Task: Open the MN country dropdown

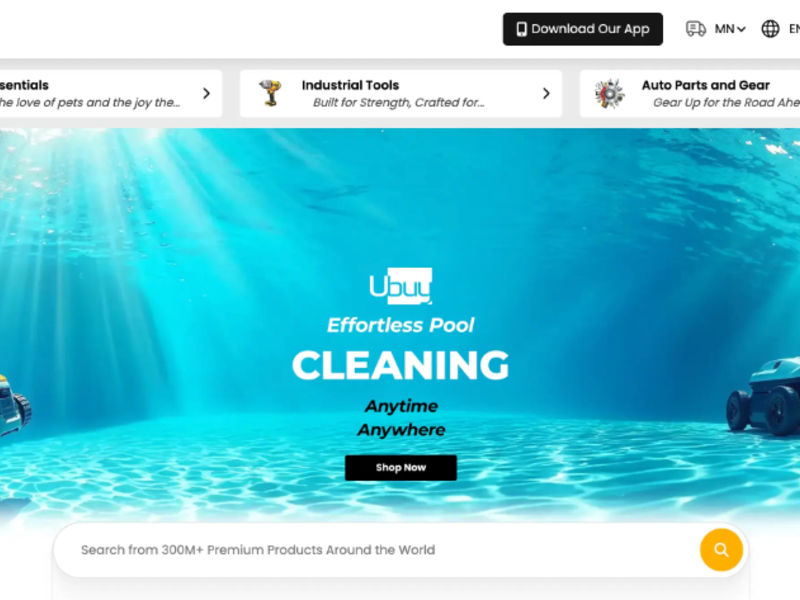Action: pos(730,29)
